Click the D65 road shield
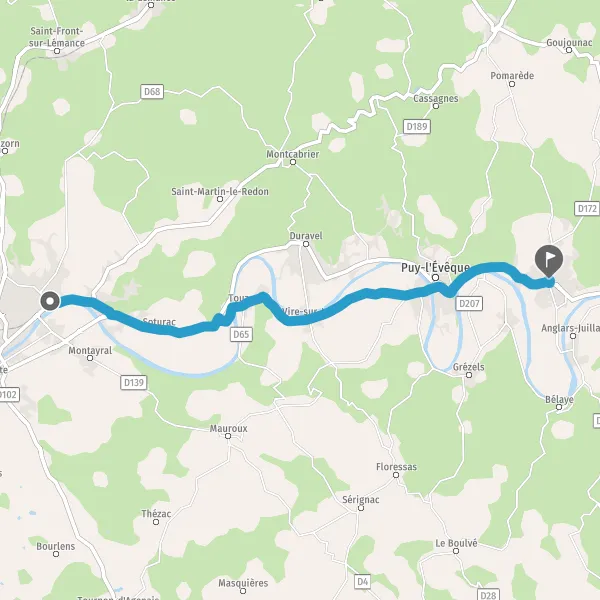 tap(241, 334)
